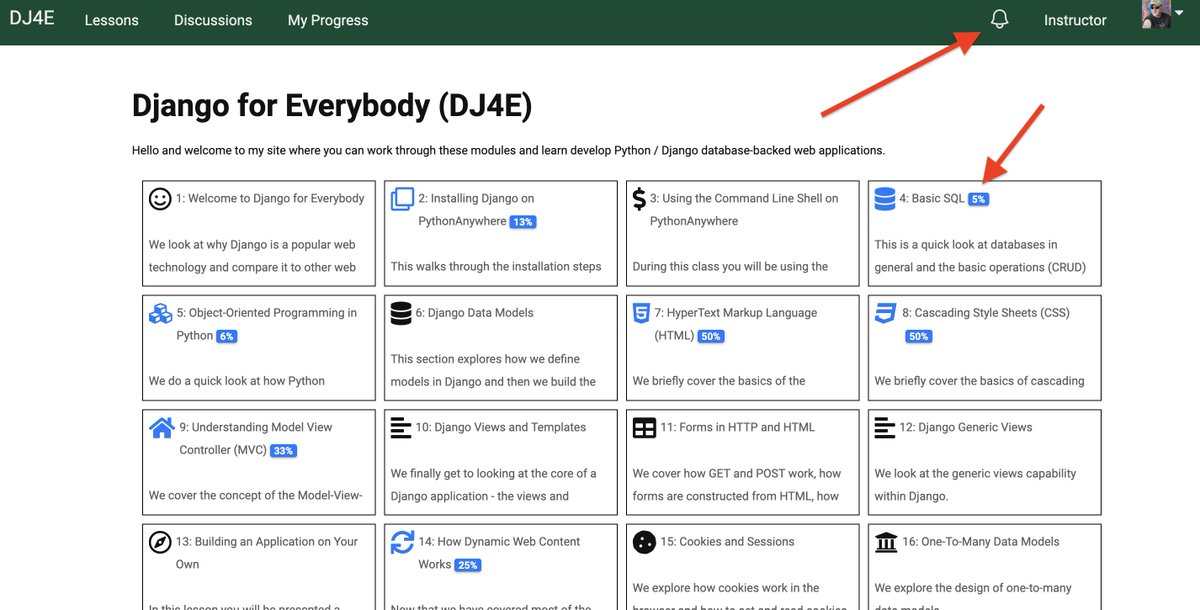The height and width of the screenshot is (610, 1200).
Task: Go to My Progress in the navbar
Action: click(x=328, y=20)
